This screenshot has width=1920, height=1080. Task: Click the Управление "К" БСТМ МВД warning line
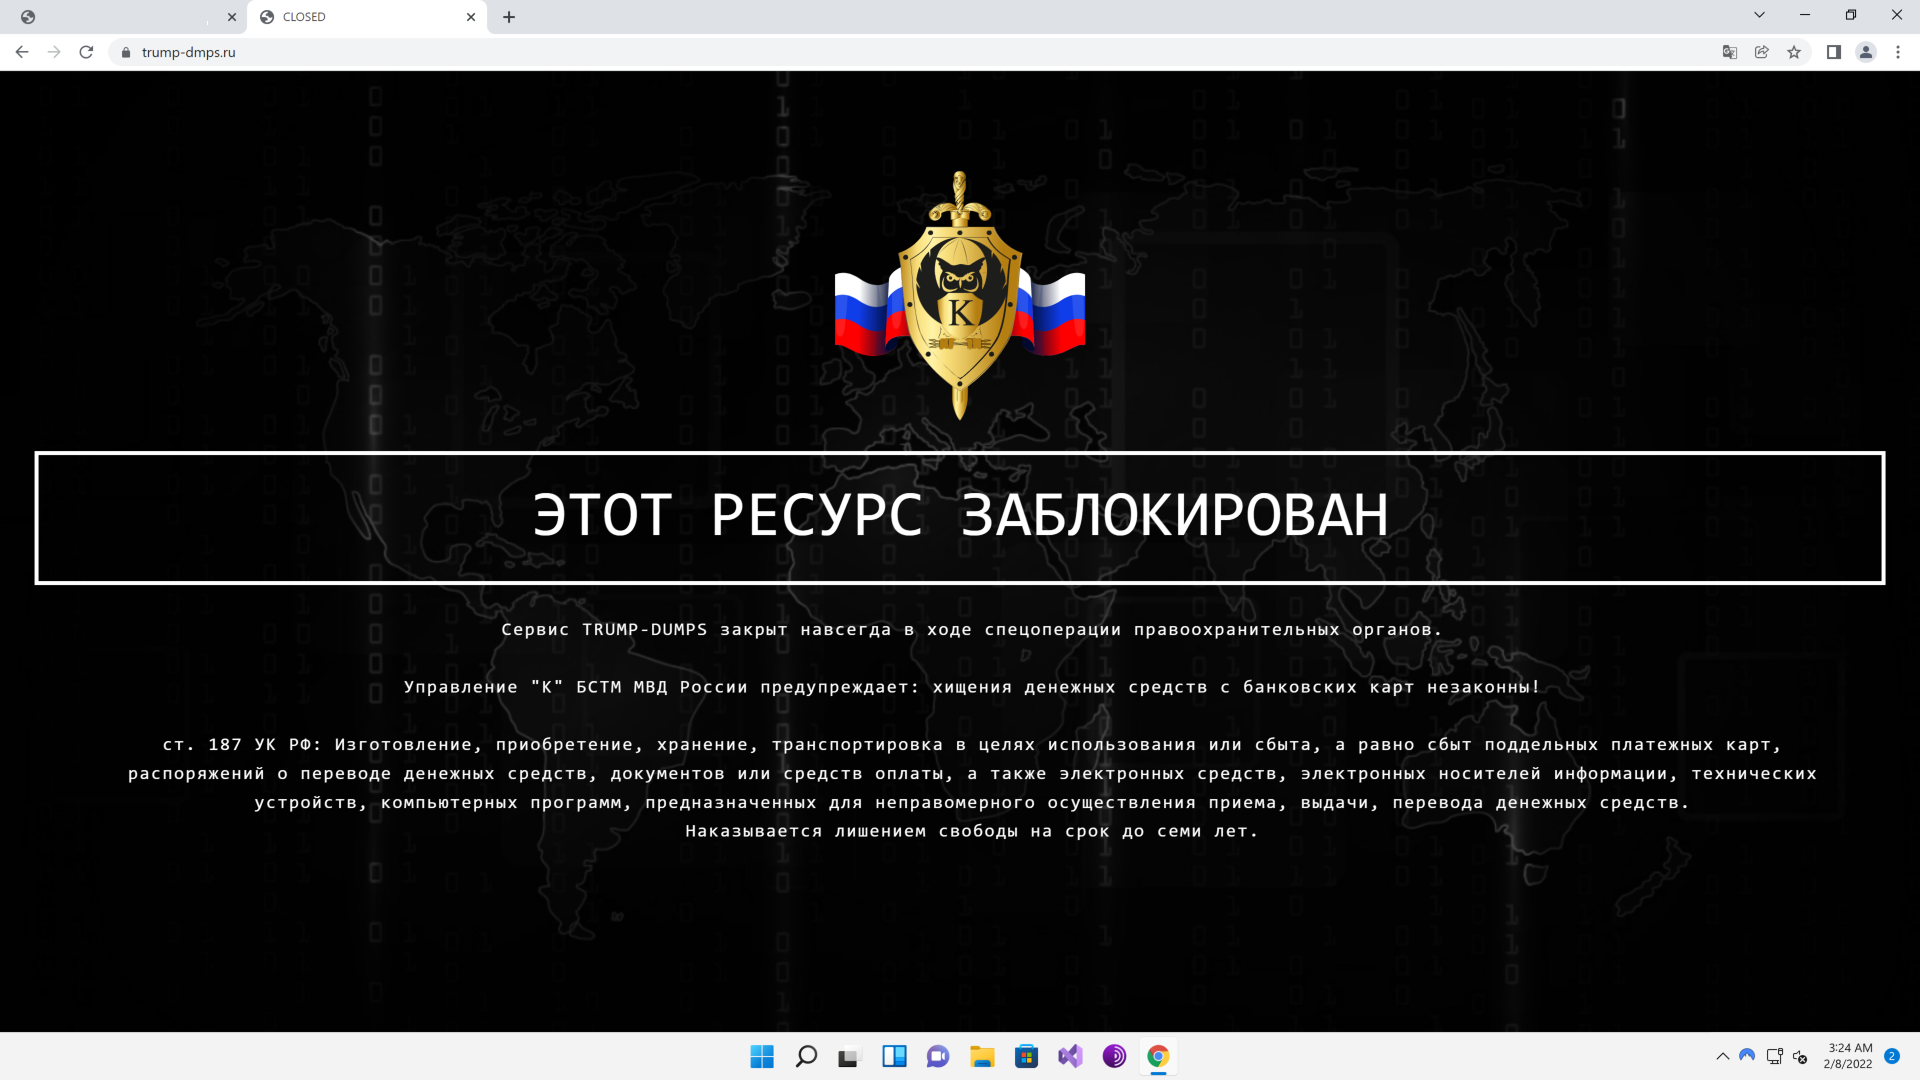pos(971,687)
